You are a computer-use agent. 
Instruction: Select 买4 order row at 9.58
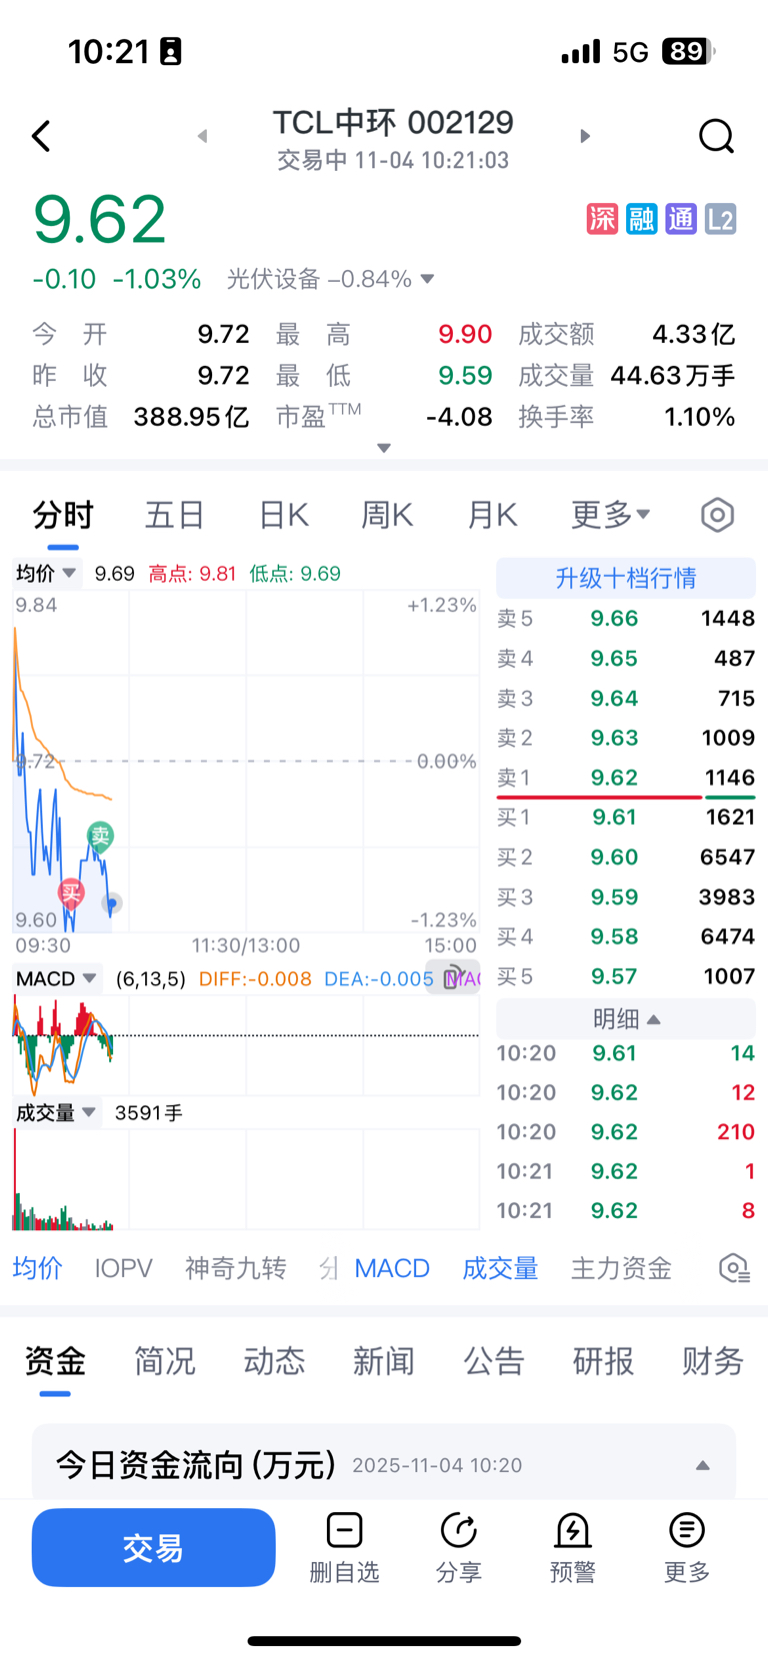[626, 936]
